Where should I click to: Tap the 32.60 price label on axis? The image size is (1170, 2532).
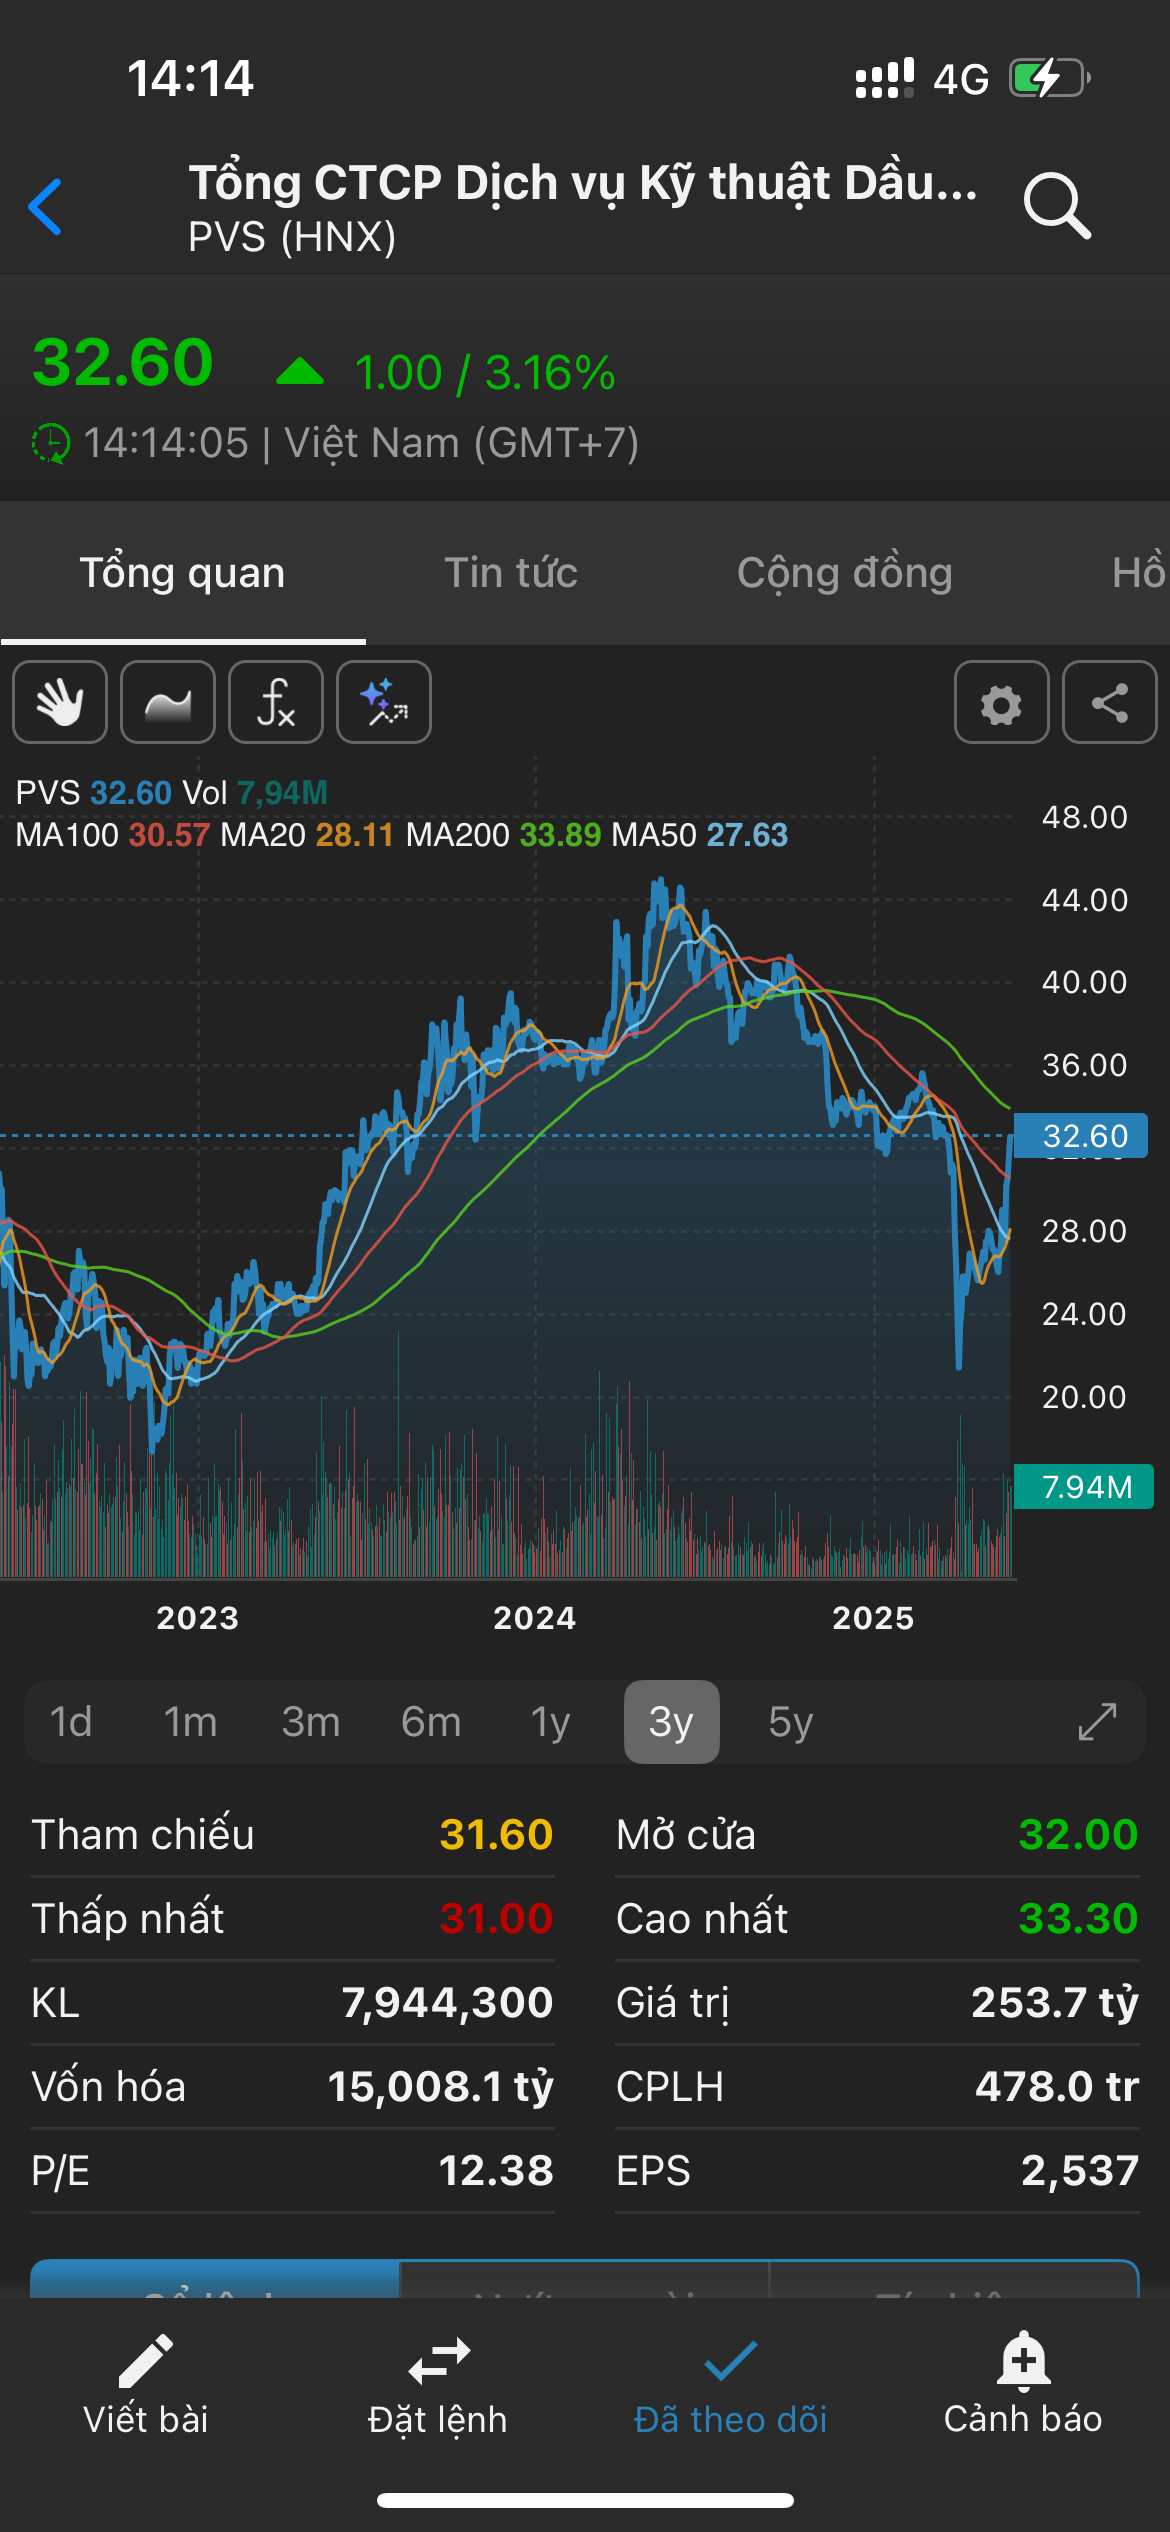pyautogui.click(x=1081, y=1136)
